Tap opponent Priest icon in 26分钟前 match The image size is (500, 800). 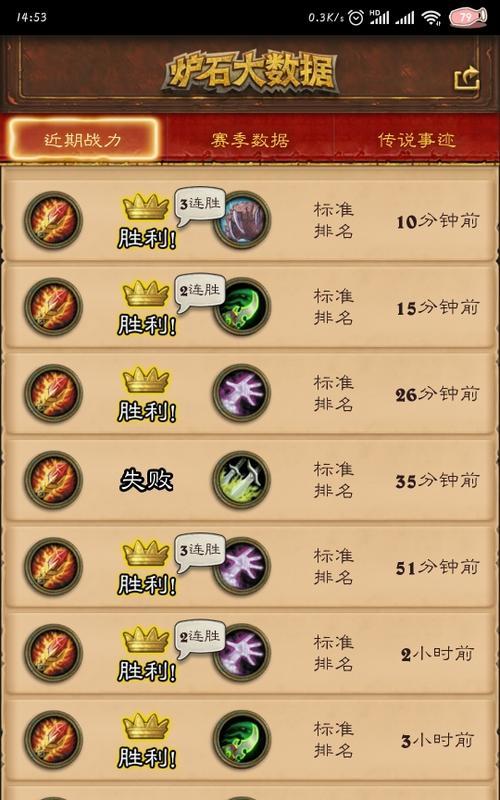(x=242, y=393)
